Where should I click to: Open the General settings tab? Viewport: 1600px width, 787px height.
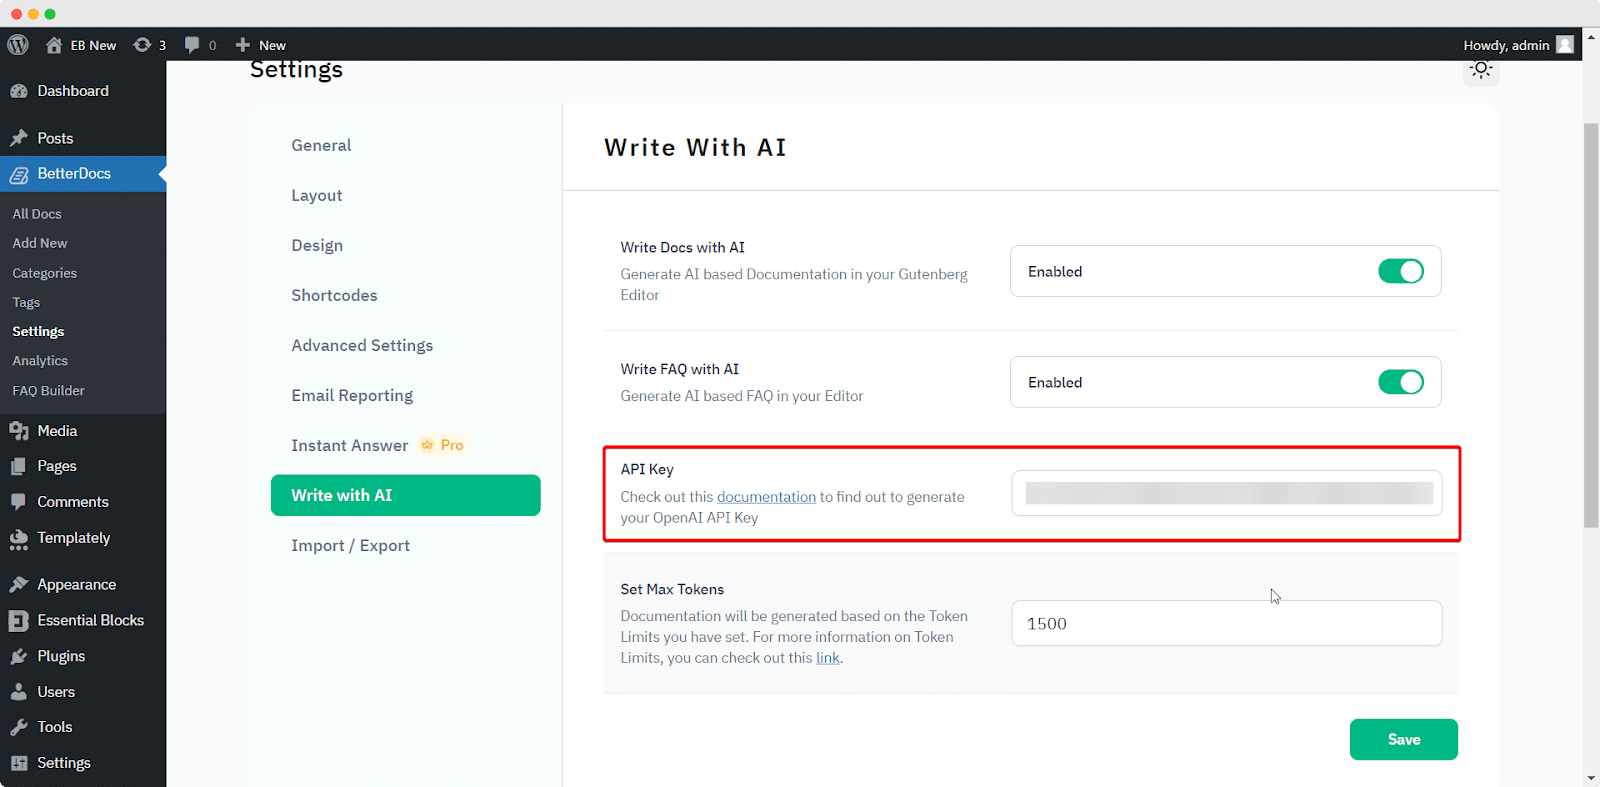pos(321,145)
